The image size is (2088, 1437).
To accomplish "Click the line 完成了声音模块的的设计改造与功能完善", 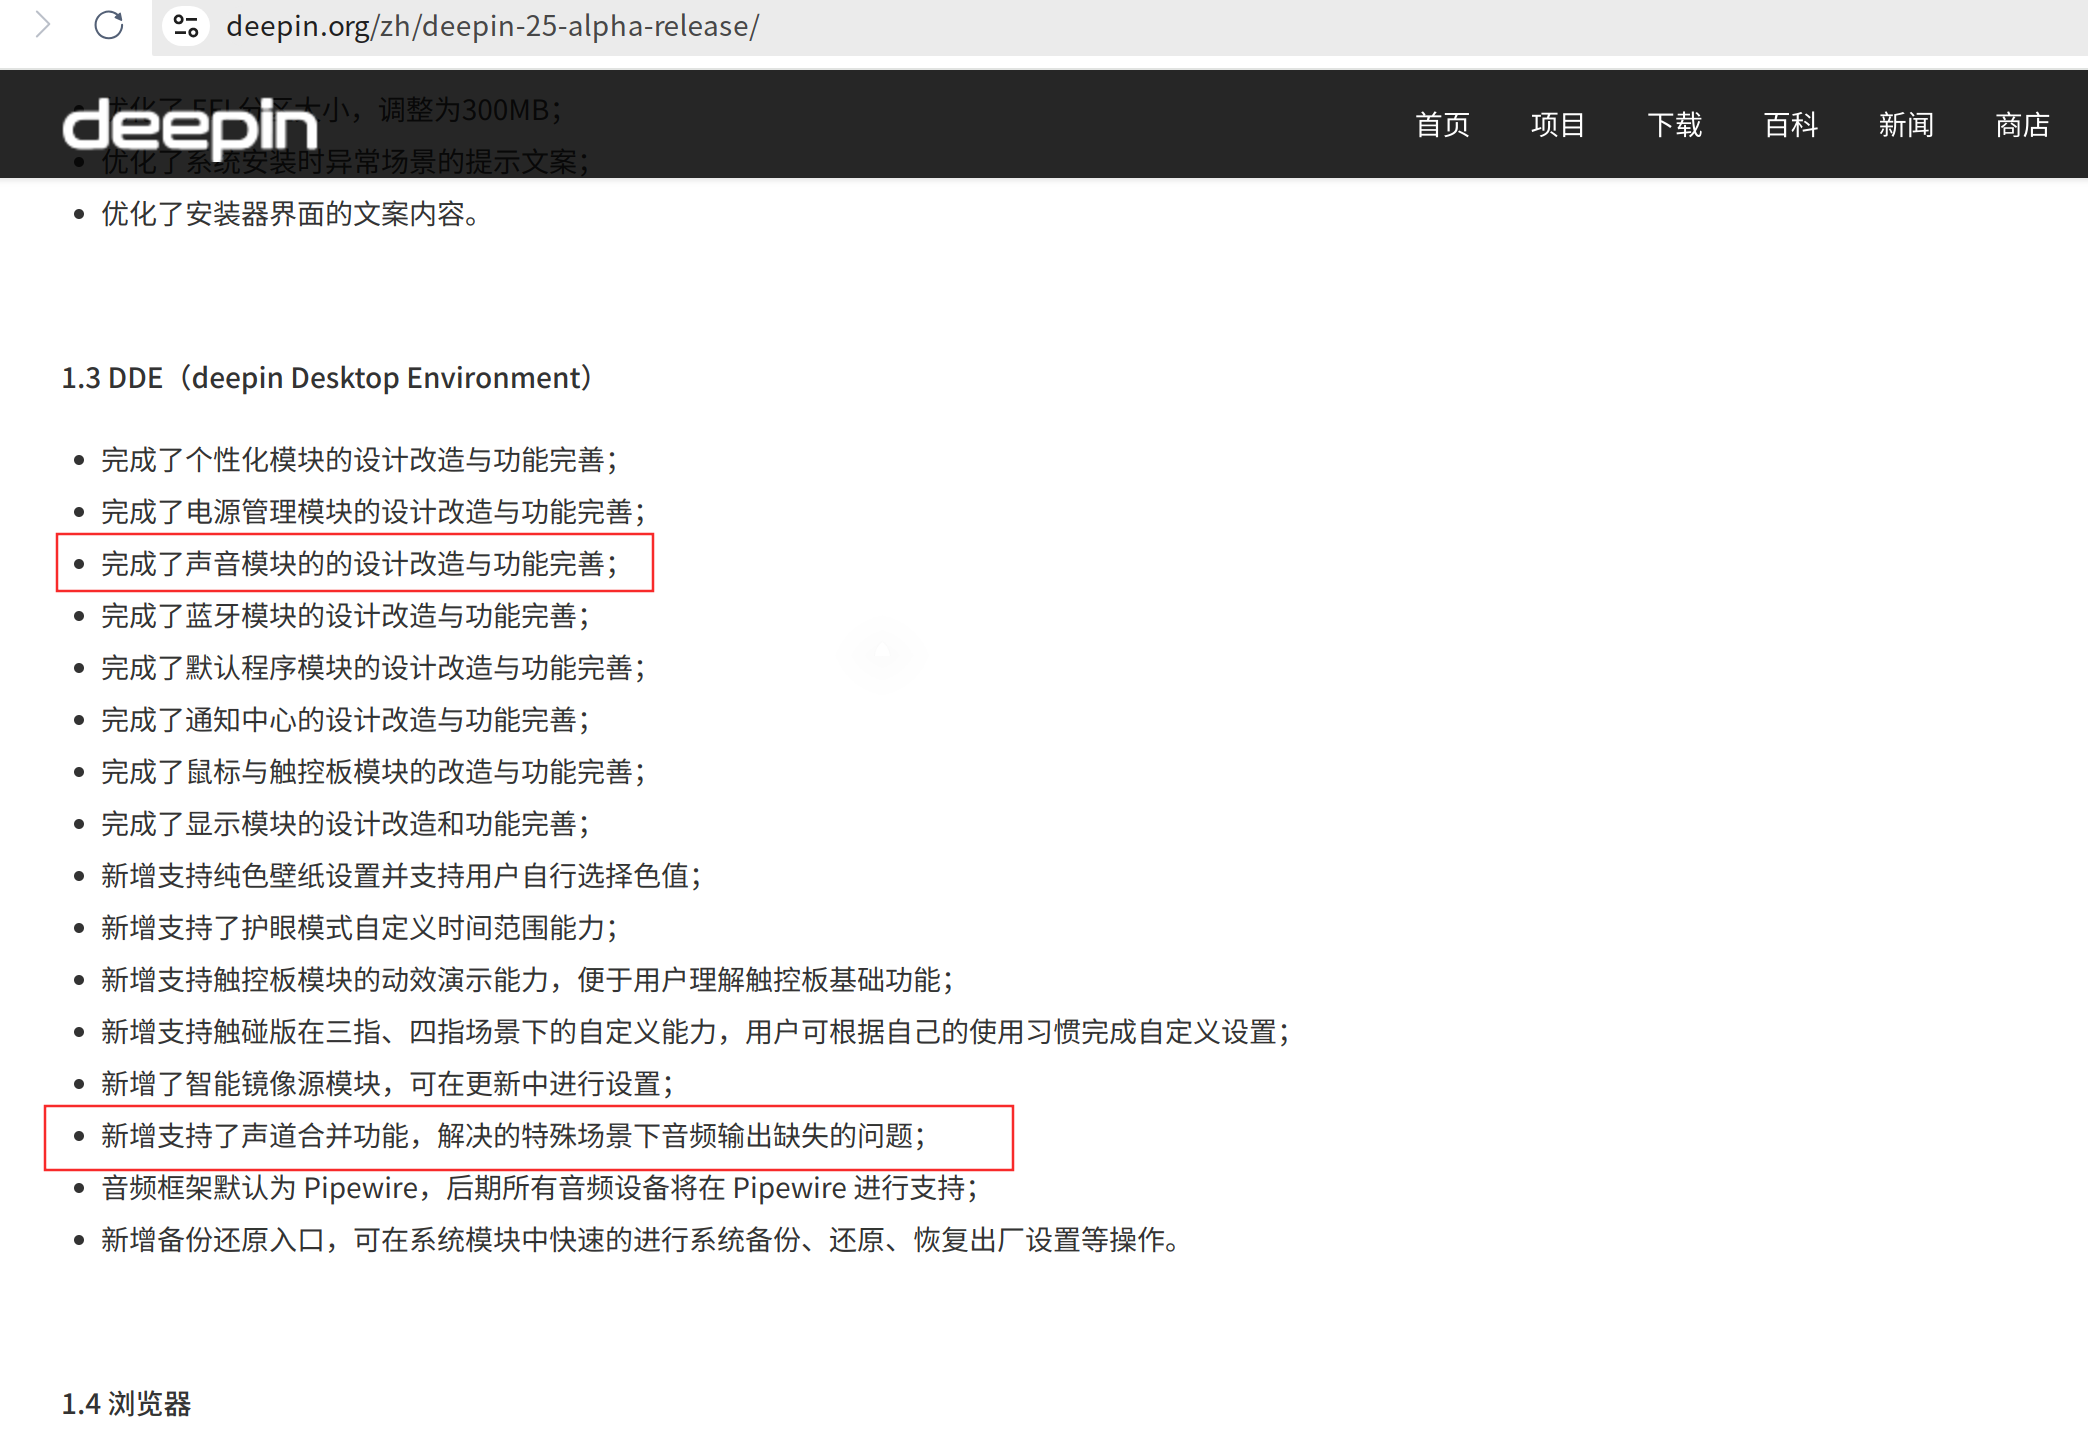I will [x=360, y=564].
